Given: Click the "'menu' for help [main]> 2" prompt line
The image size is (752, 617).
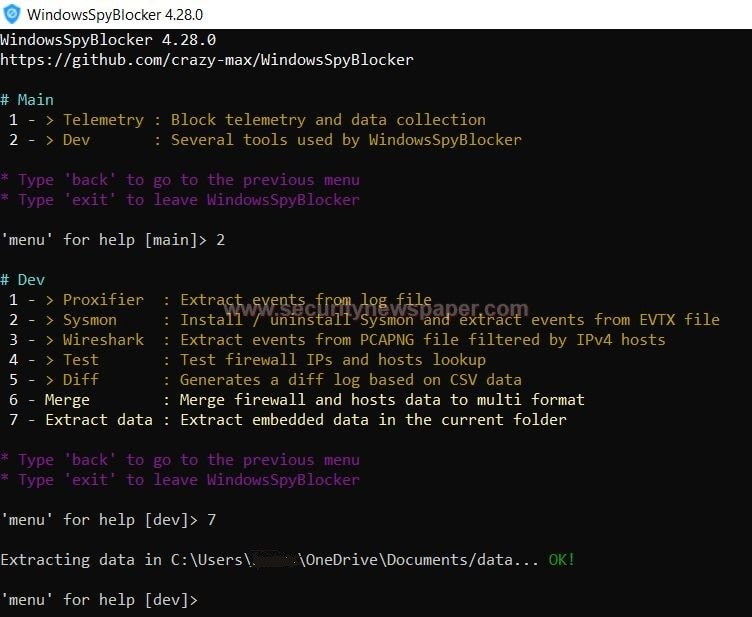Looking at the screenshot, I should 113,240.
